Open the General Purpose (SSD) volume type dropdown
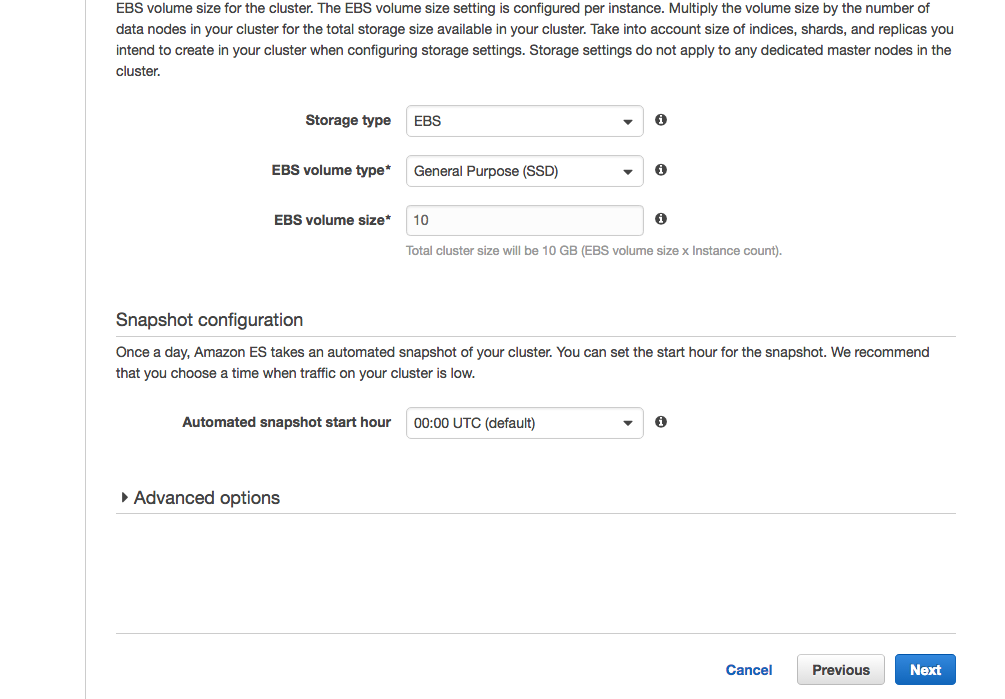Image resolution: width=1005 pixels, height=699 pixels. click(x=524, y=171)
